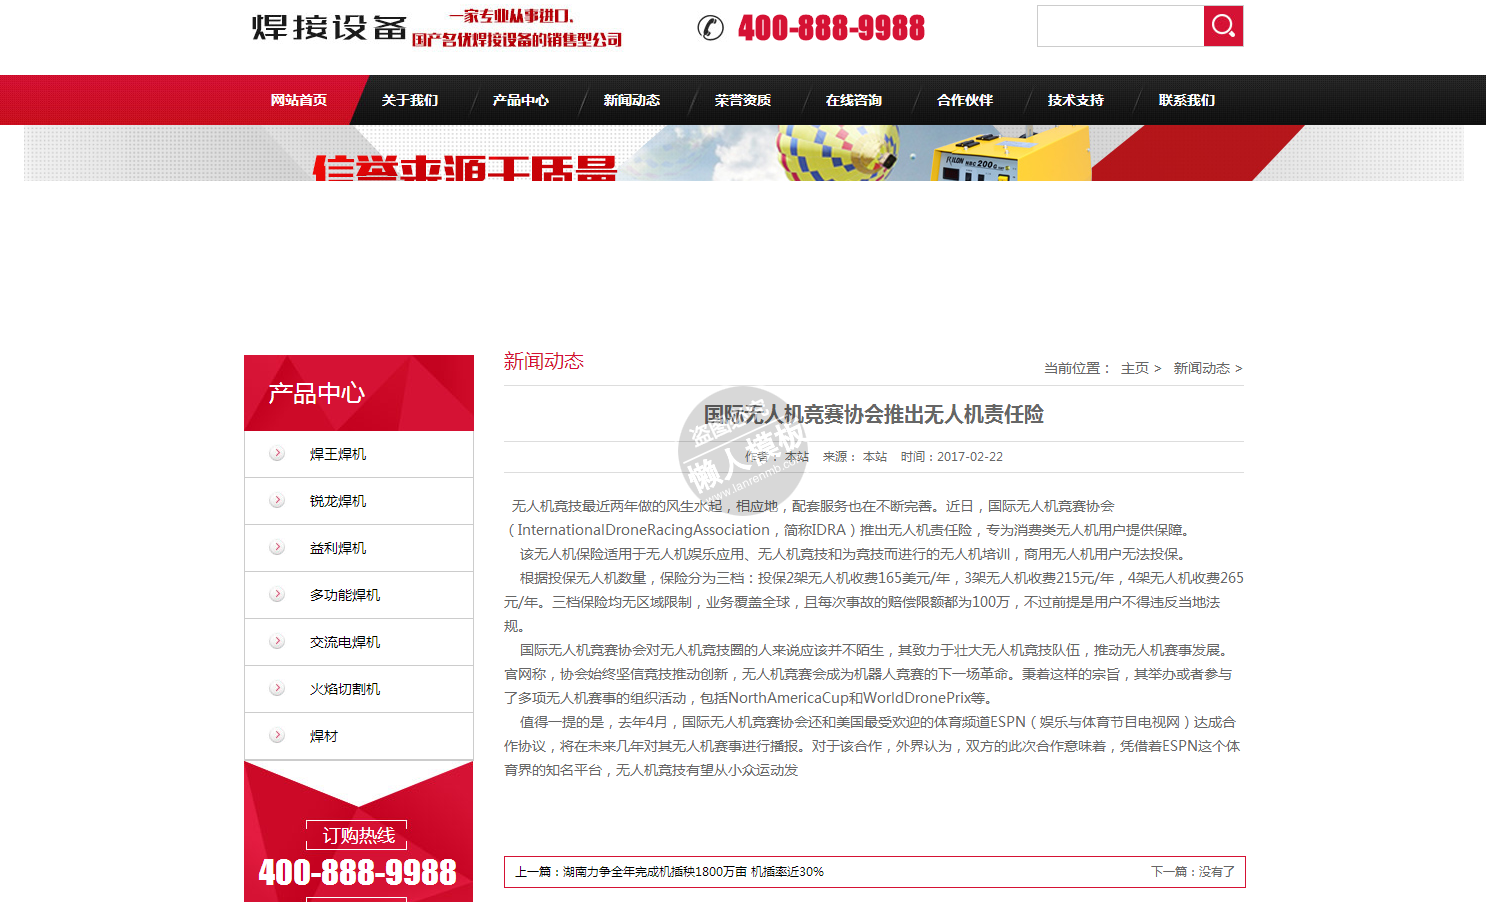Open 产品中心 from the top navigation
The width and height of the screenshot is (1486, 902).
[521, 100]
